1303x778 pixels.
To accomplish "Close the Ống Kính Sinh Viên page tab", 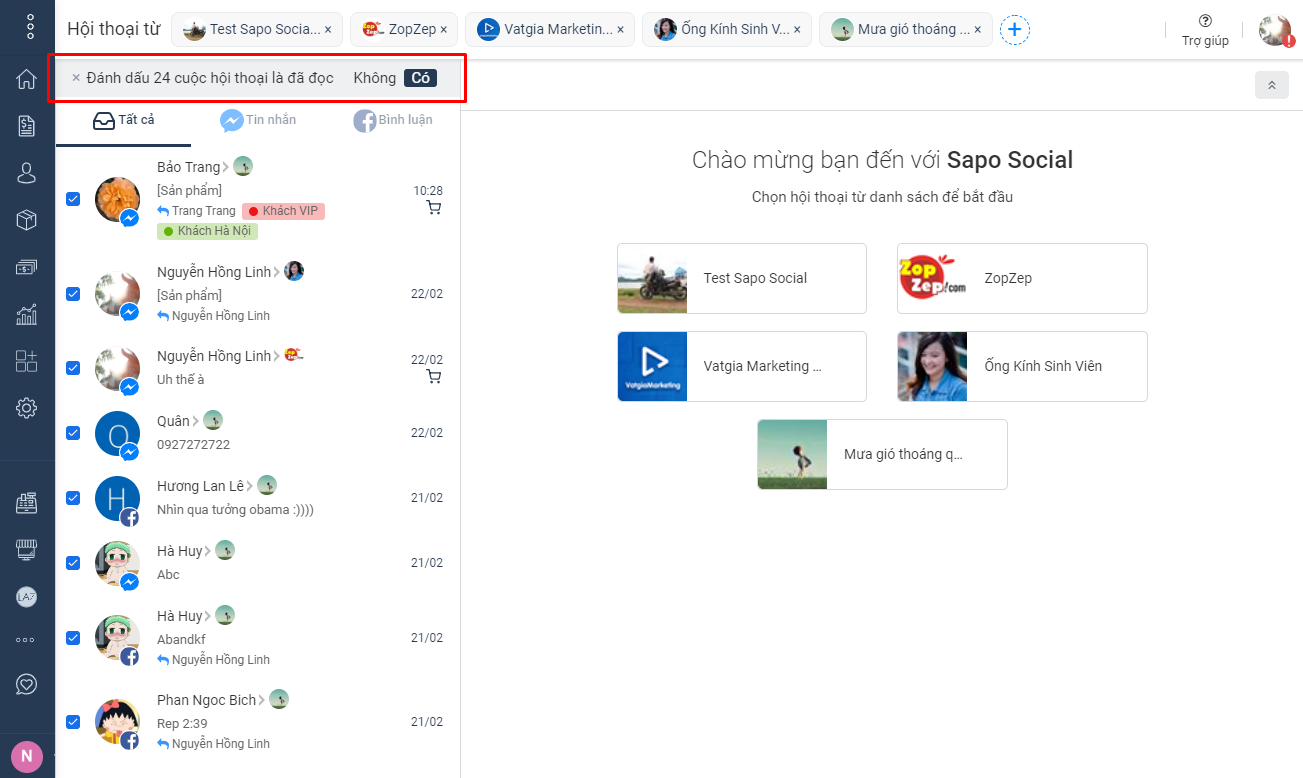I will (797, 30).
